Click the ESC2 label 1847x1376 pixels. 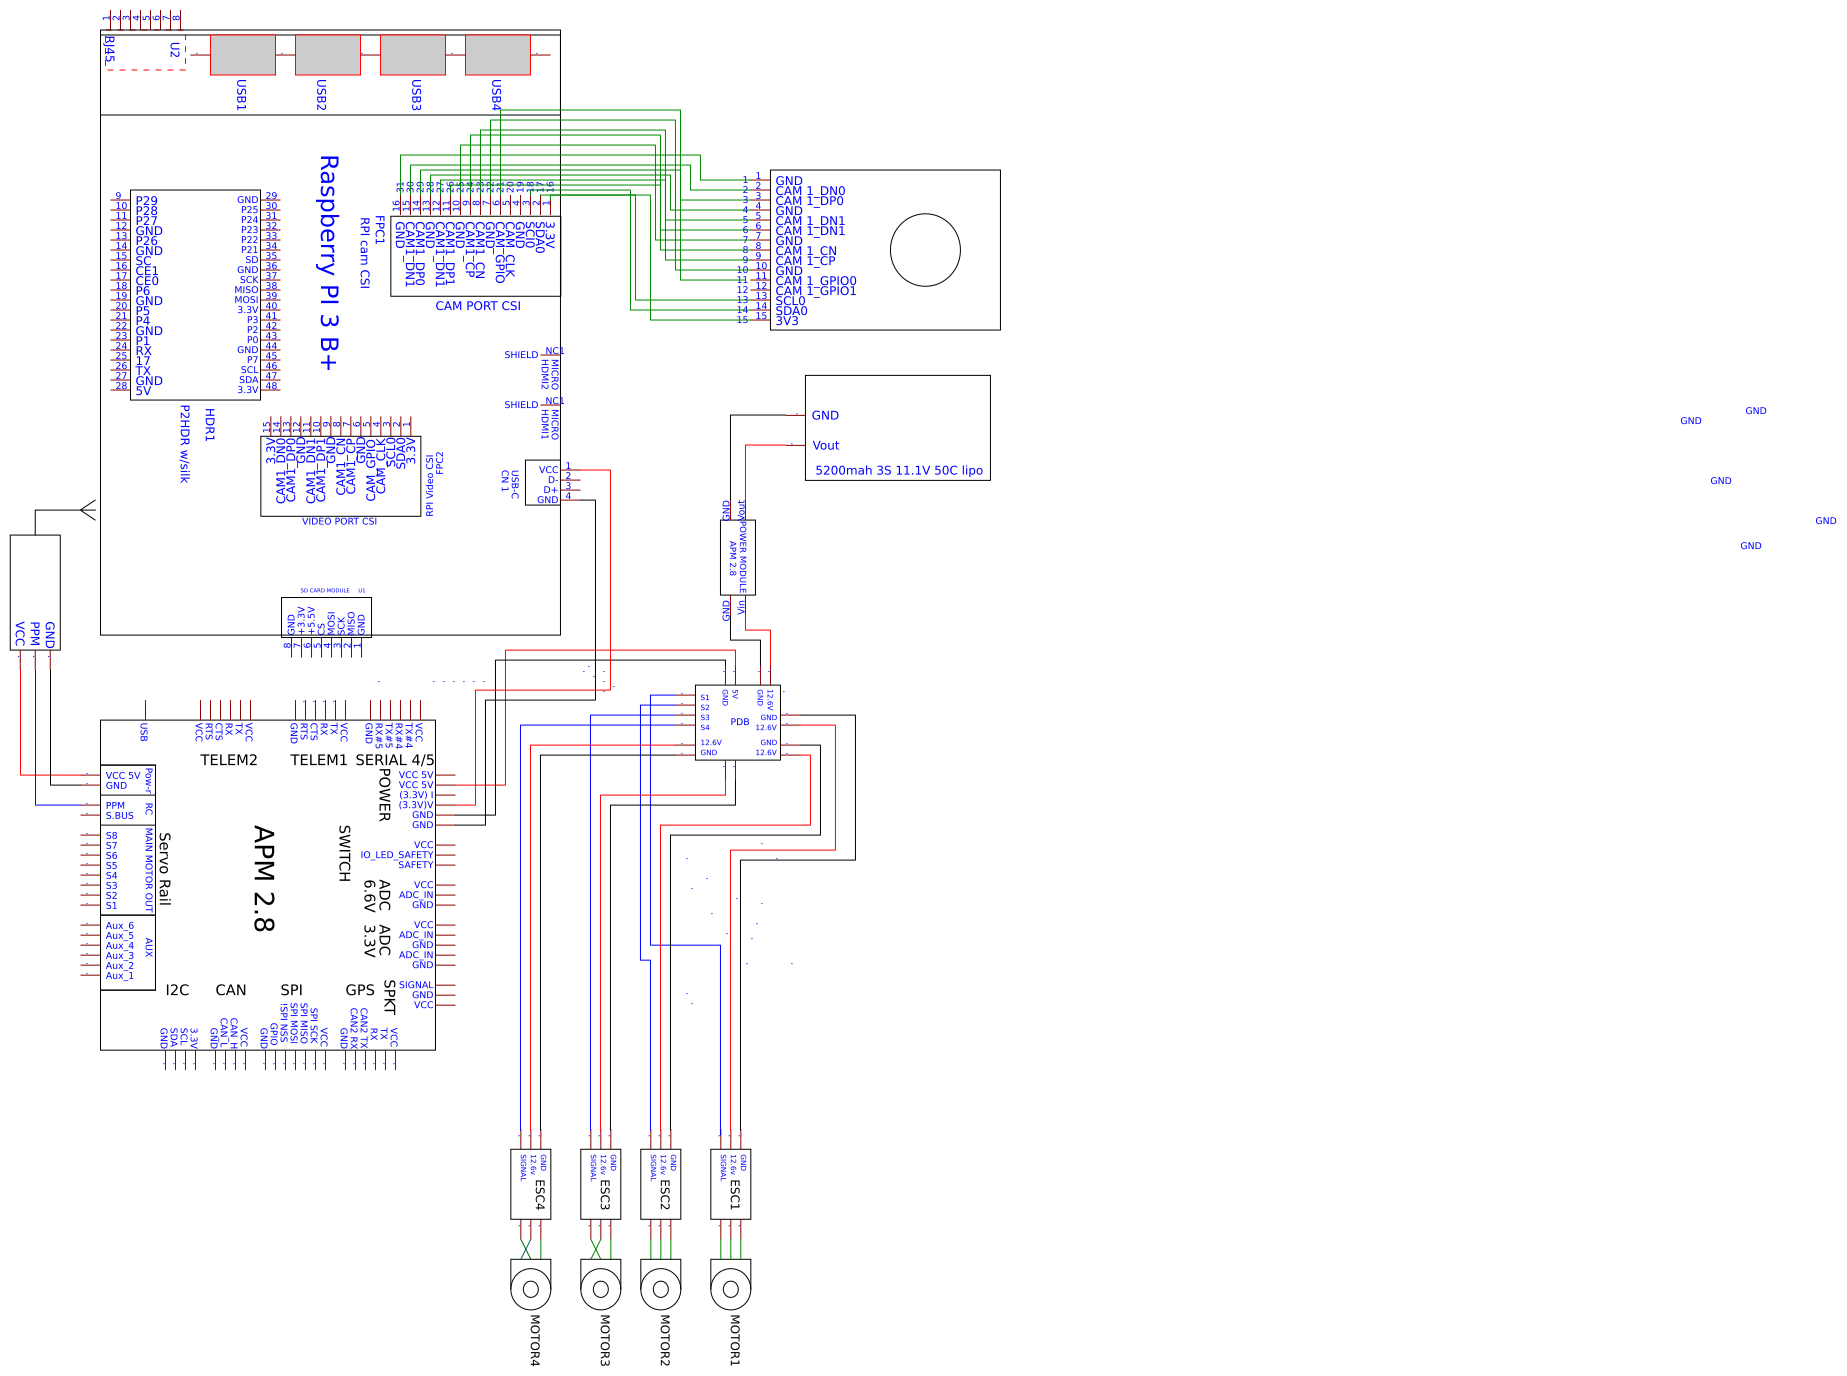[665, 1194]
